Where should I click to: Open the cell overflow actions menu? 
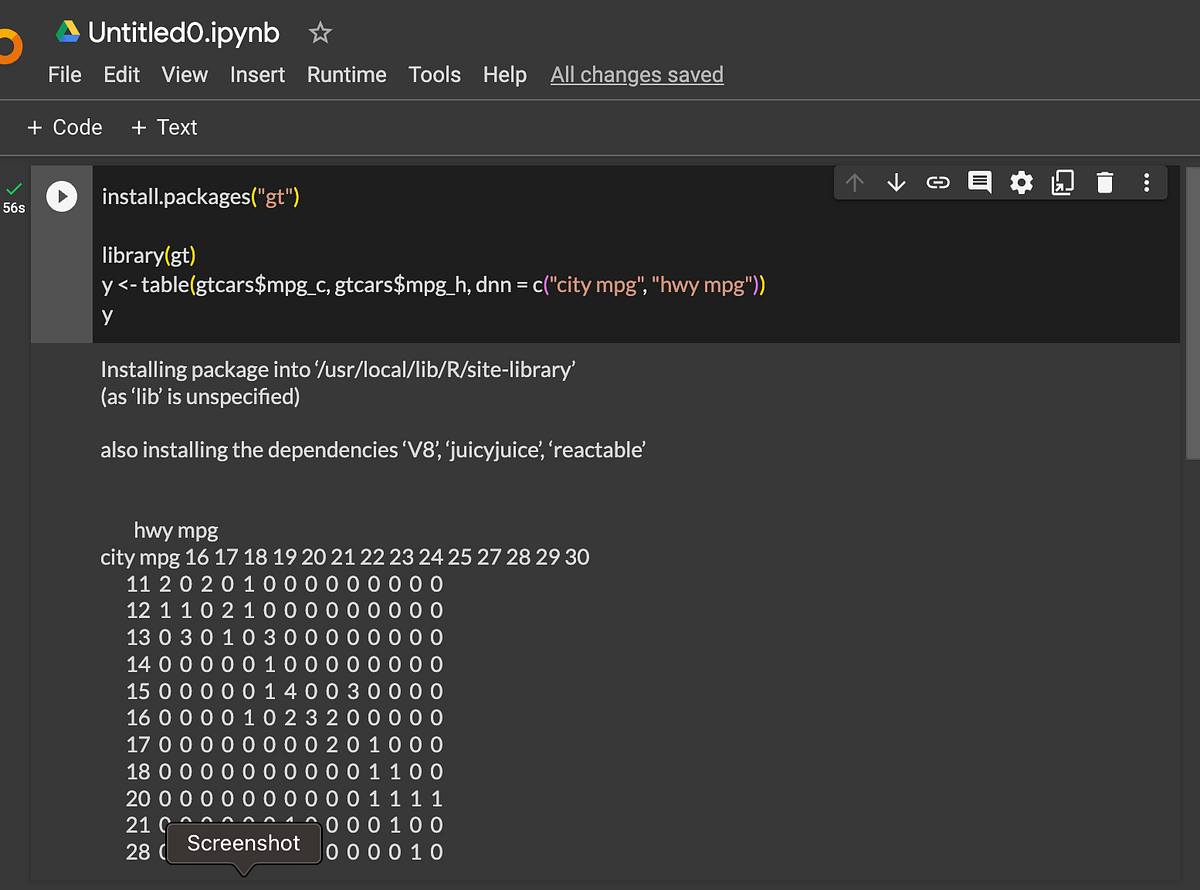pyautogui.click(x=1146, y=182)
